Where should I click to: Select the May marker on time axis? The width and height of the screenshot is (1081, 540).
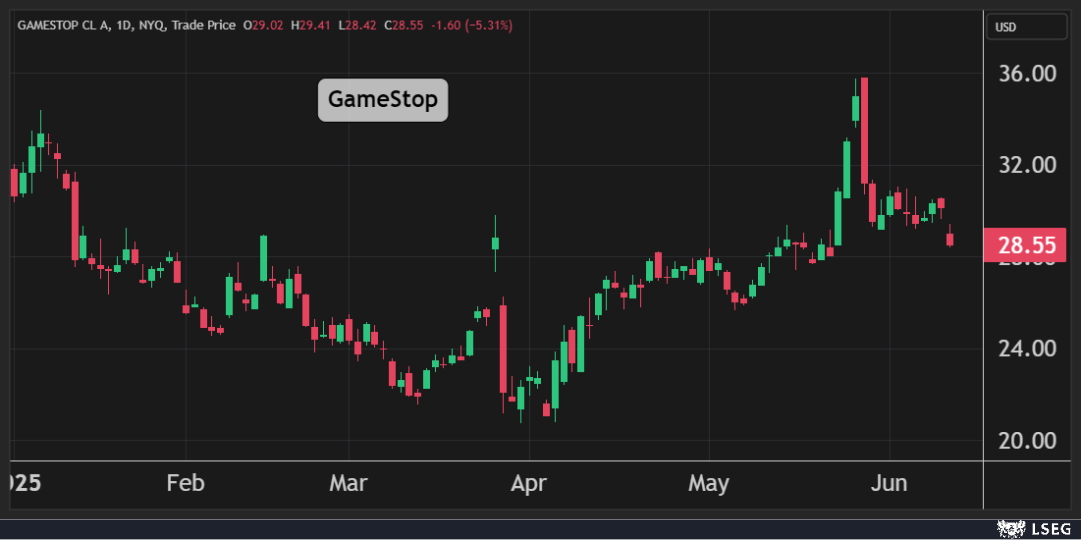click(708, 484)
